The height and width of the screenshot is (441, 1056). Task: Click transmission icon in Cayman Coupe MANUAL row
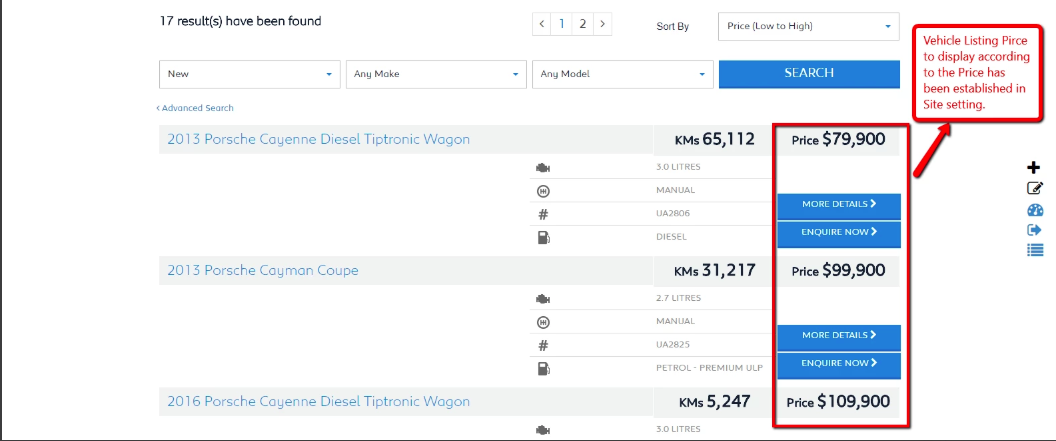543,322
